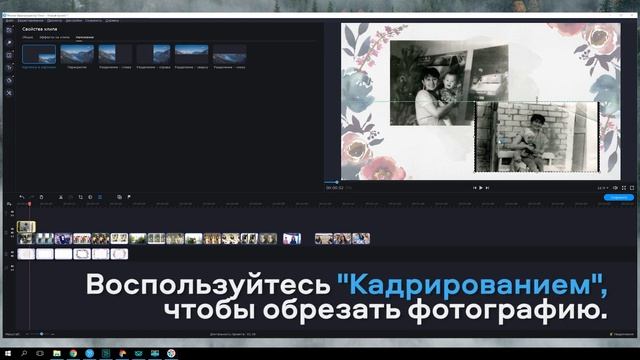This screenshot has width=640, height=360.
Task: Jump to previous frame in player
Action: click(474, 188)
